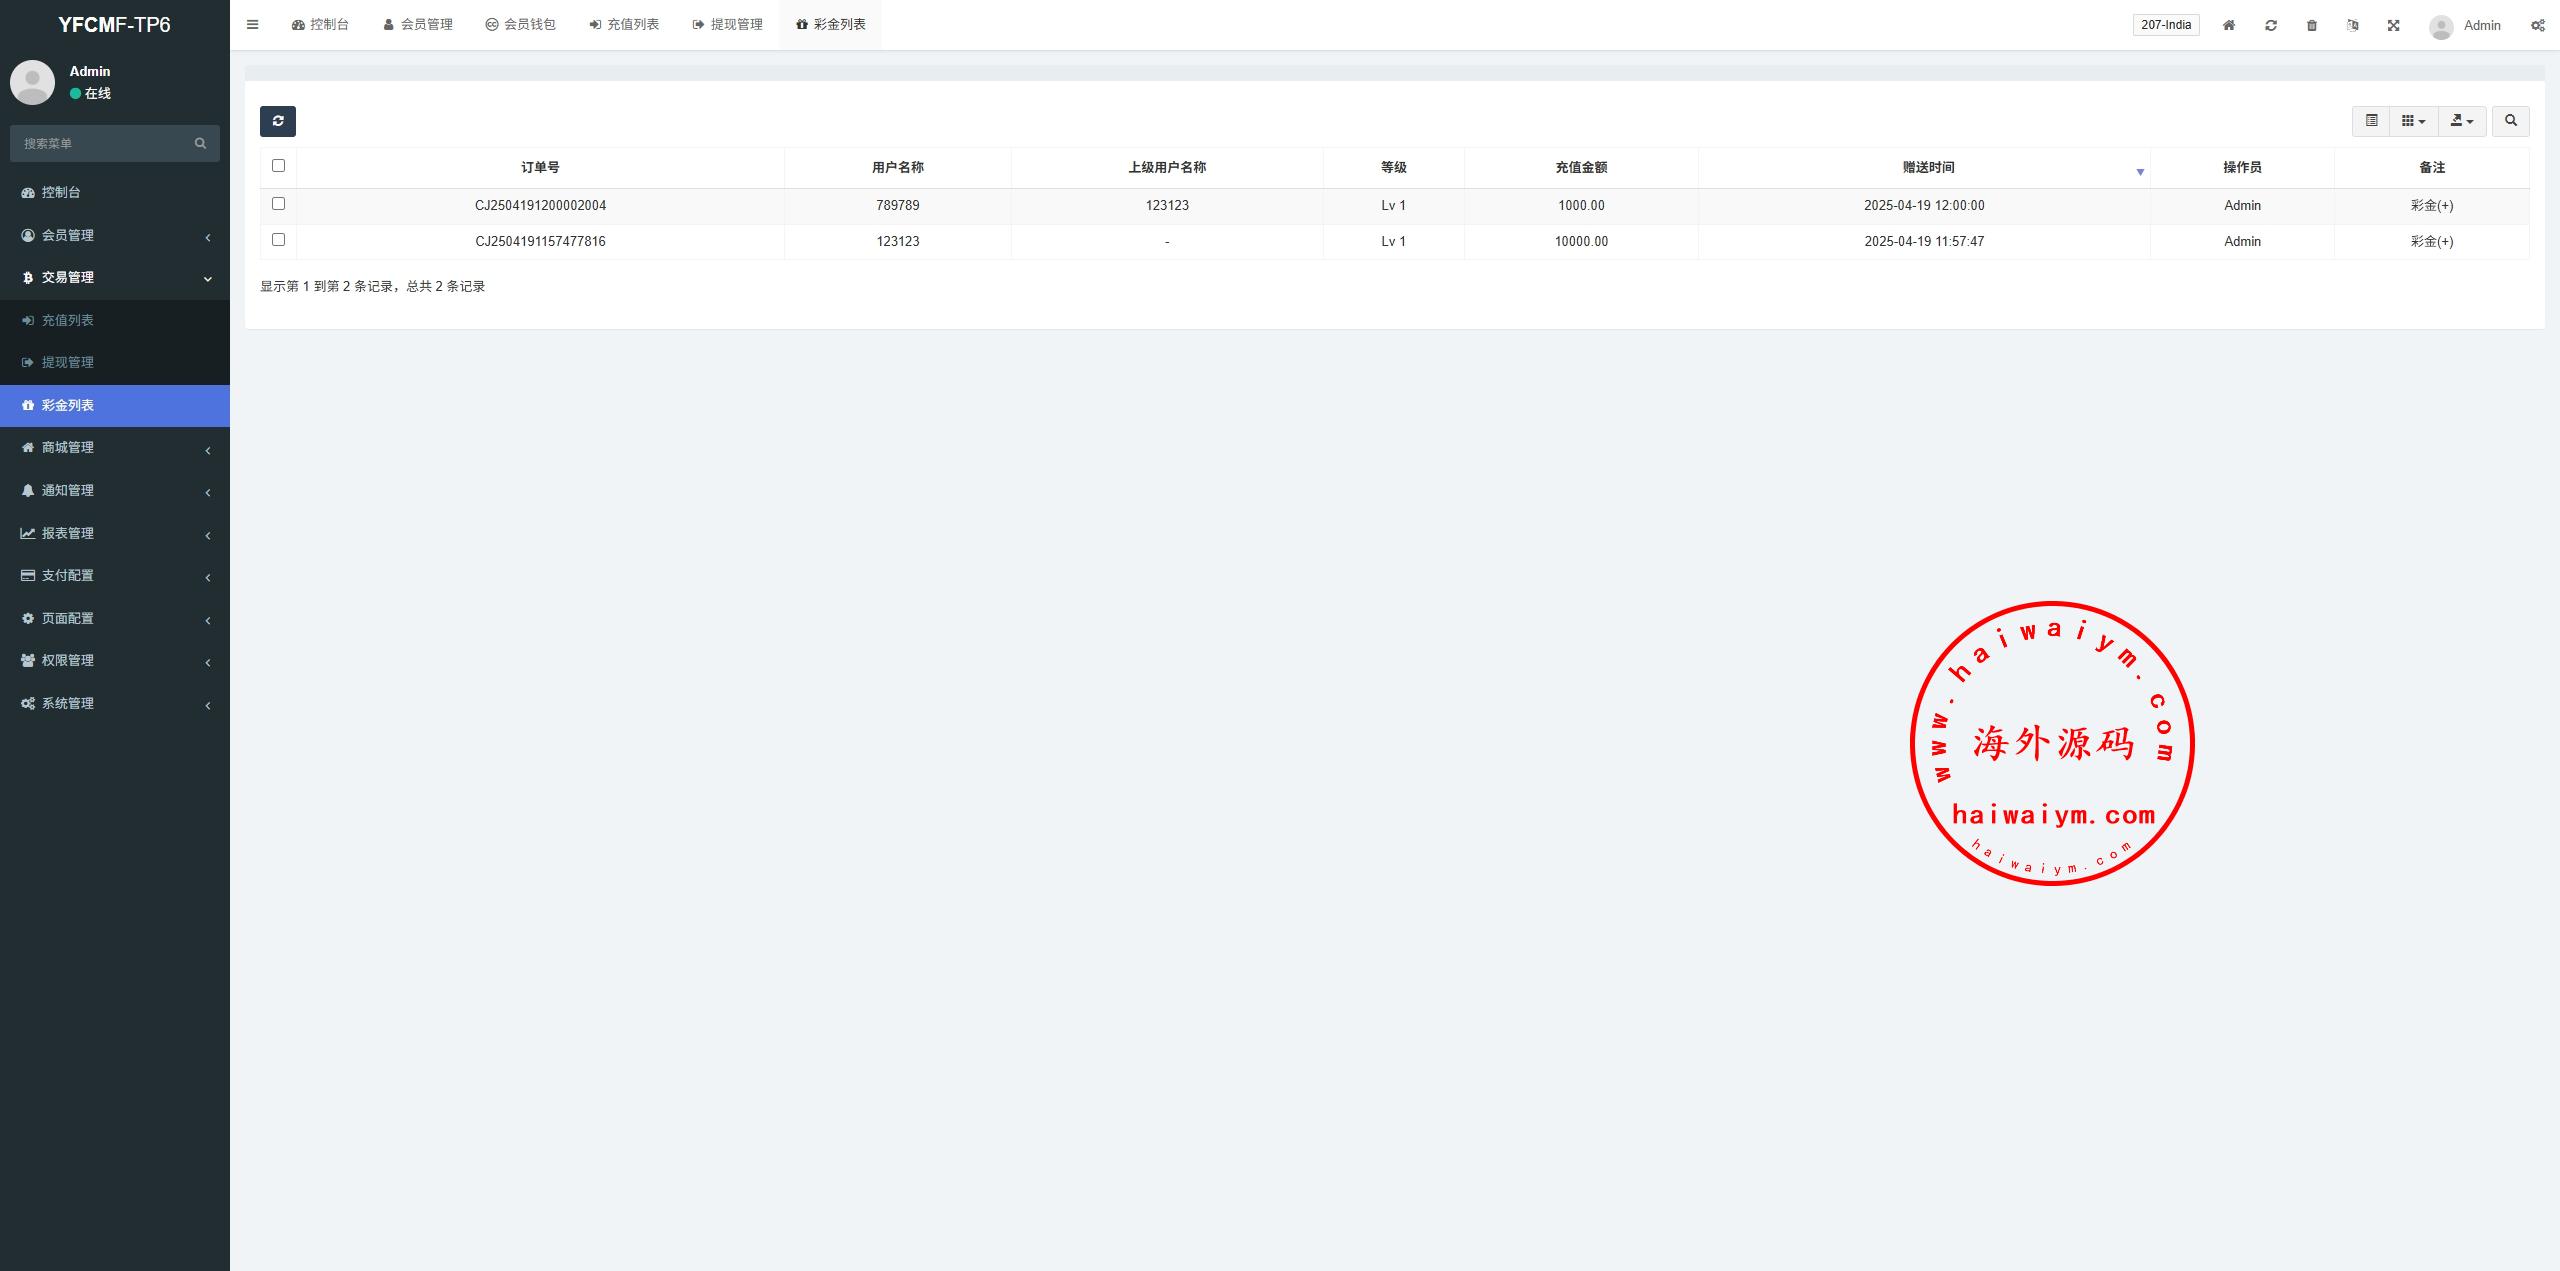Toggle fullscreen with the expand icon
The image size is (2560, 1271).
(x=2394, y=25)
